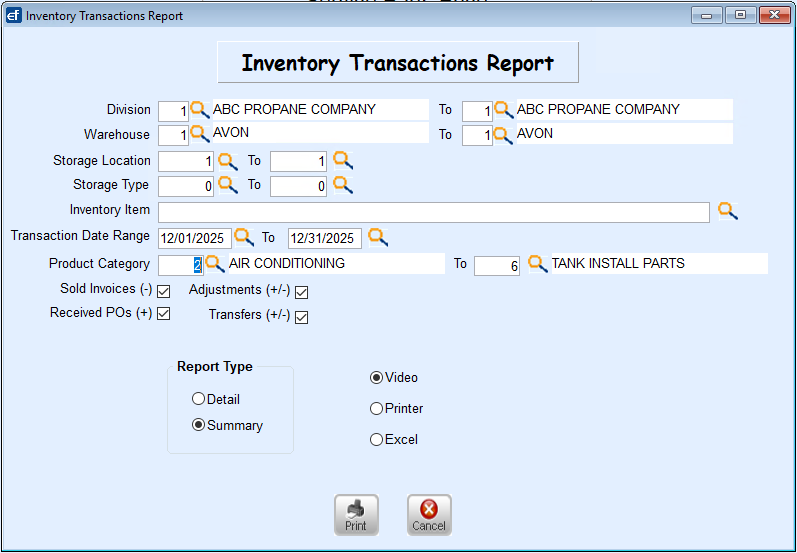Click the starting Warehouse number field
The image size is (797, 553).
pos(173,136)
